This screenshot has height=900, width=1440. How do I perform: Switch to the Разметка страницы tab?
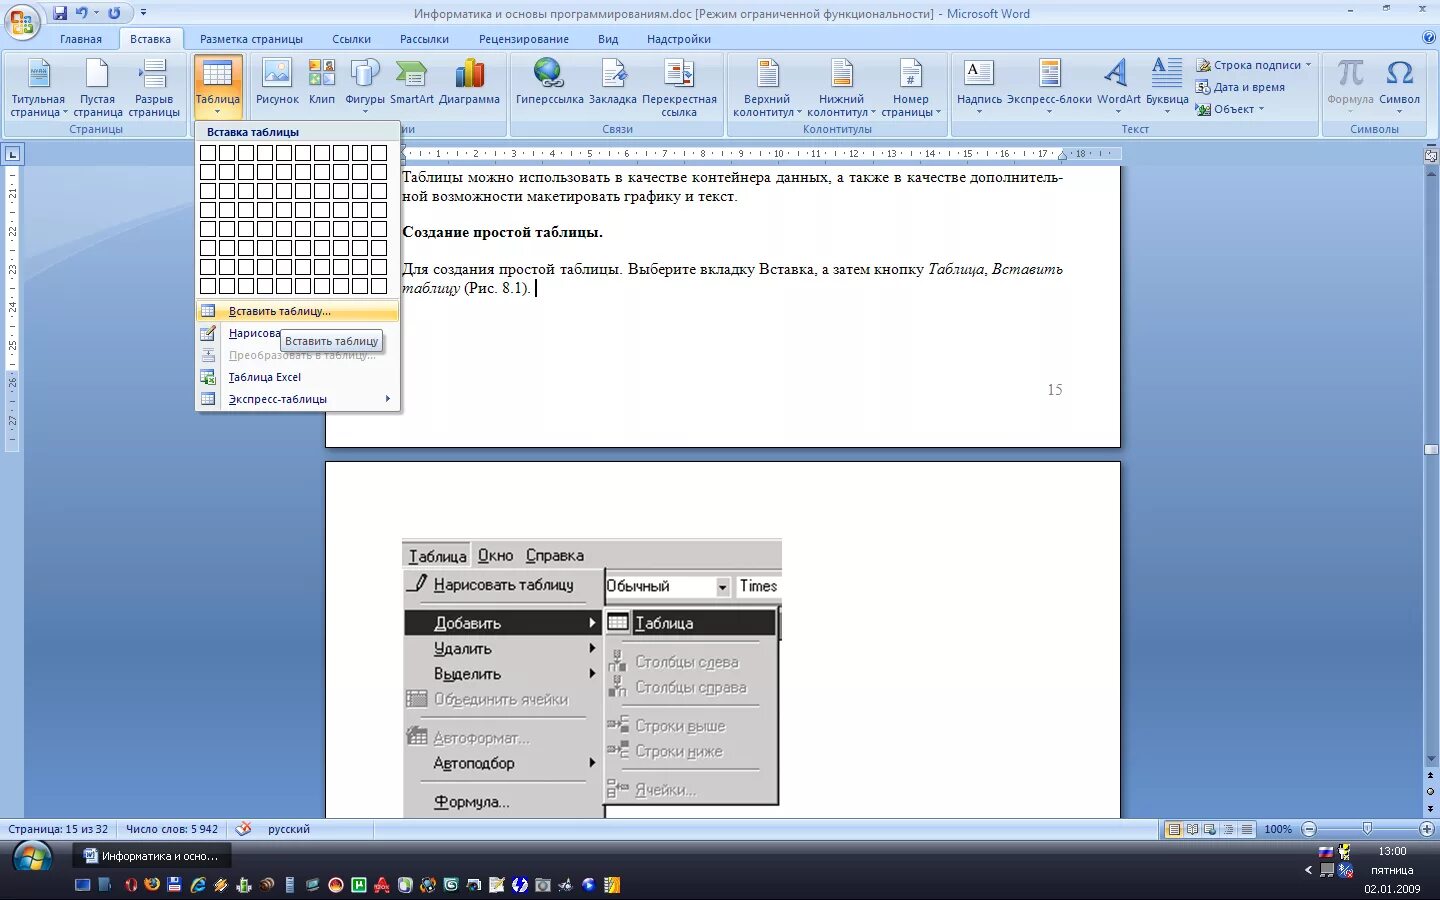point(251,39)
